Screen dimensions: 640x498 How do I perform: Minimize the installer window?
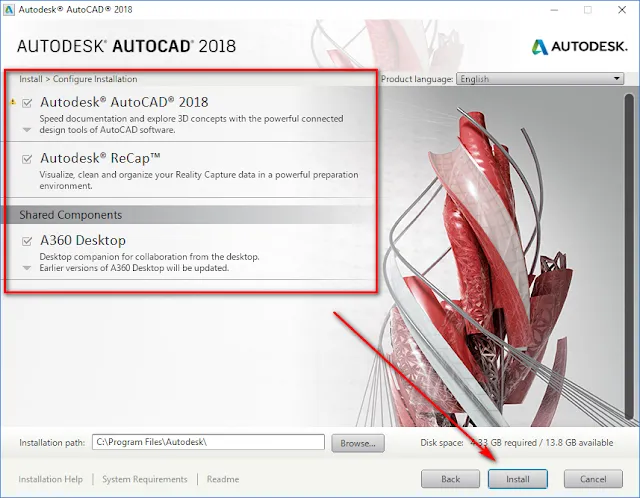(547, 9)
